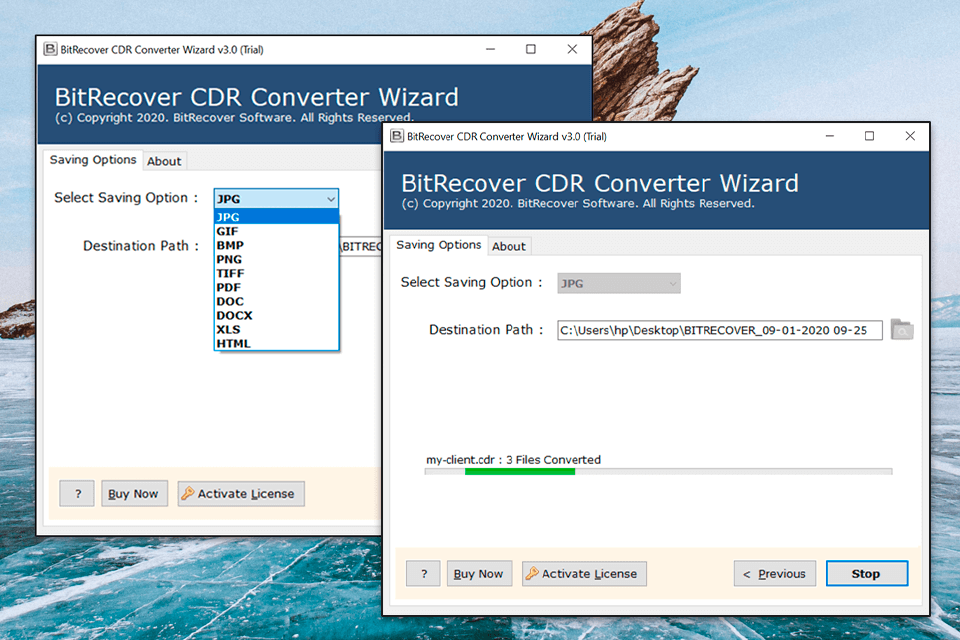The image size is (960, 640).
Task: Maximize the front converter window
Action: coord(869,136)
